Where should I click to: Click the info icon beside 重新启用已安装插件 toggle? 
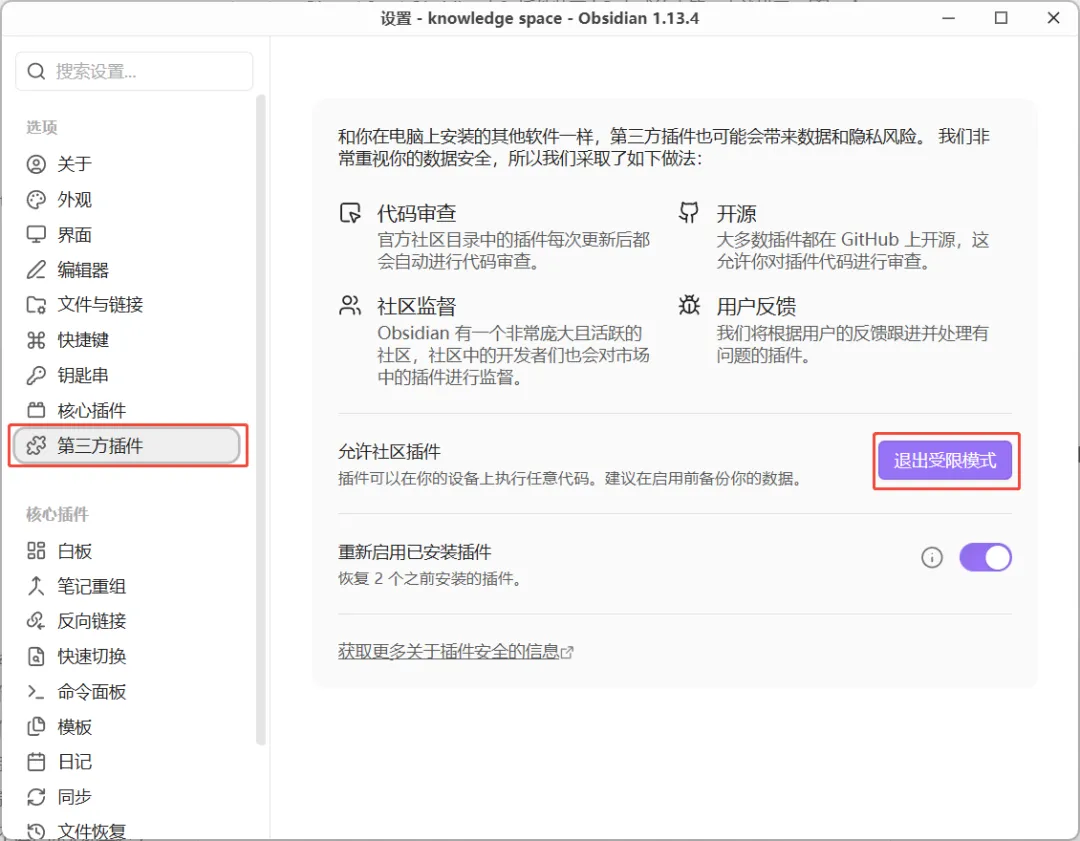[931, 557]
